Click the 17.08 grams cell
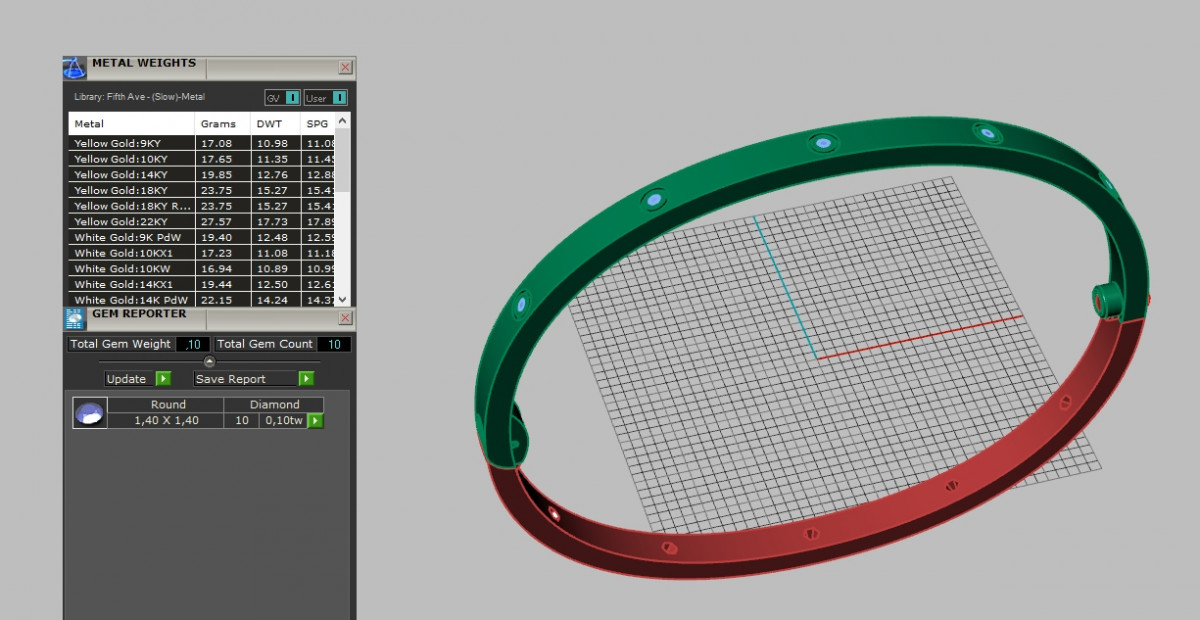Image resolution: width=1200 pixels, height=620 pixels. 222,143
